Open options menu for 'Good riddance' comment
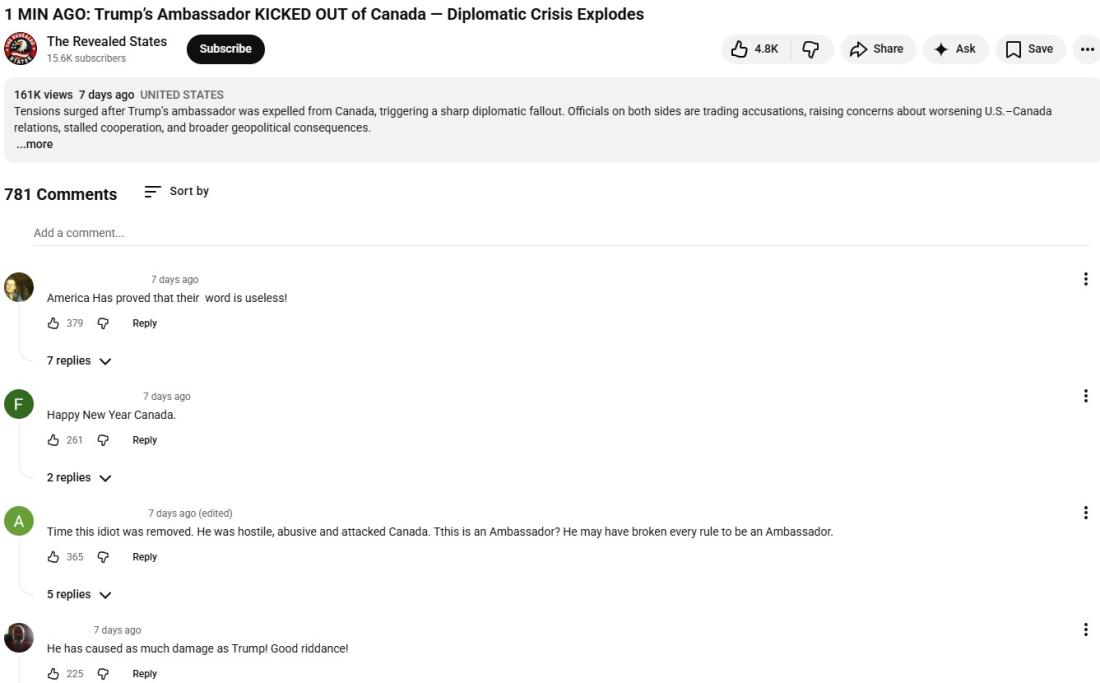This screenshot has width=1100, height=683. [1085, 630]
